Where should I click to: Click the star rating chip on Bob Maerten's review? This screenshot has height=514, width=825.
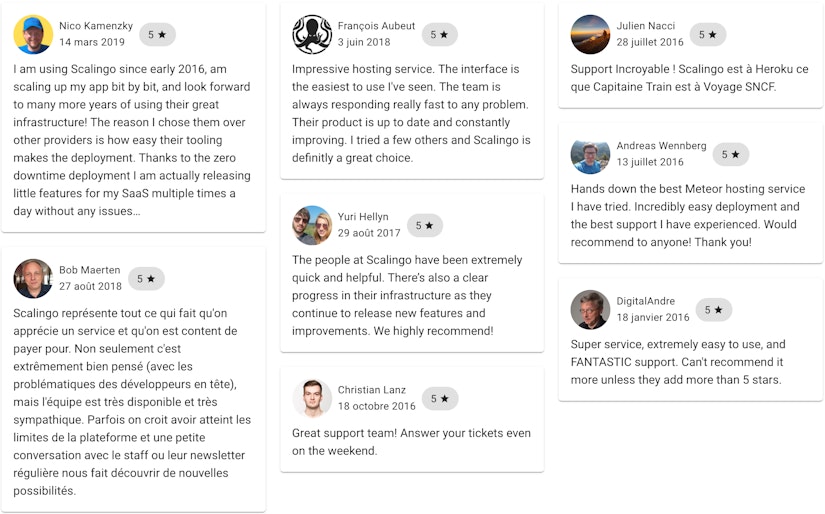tap(146, 279)
